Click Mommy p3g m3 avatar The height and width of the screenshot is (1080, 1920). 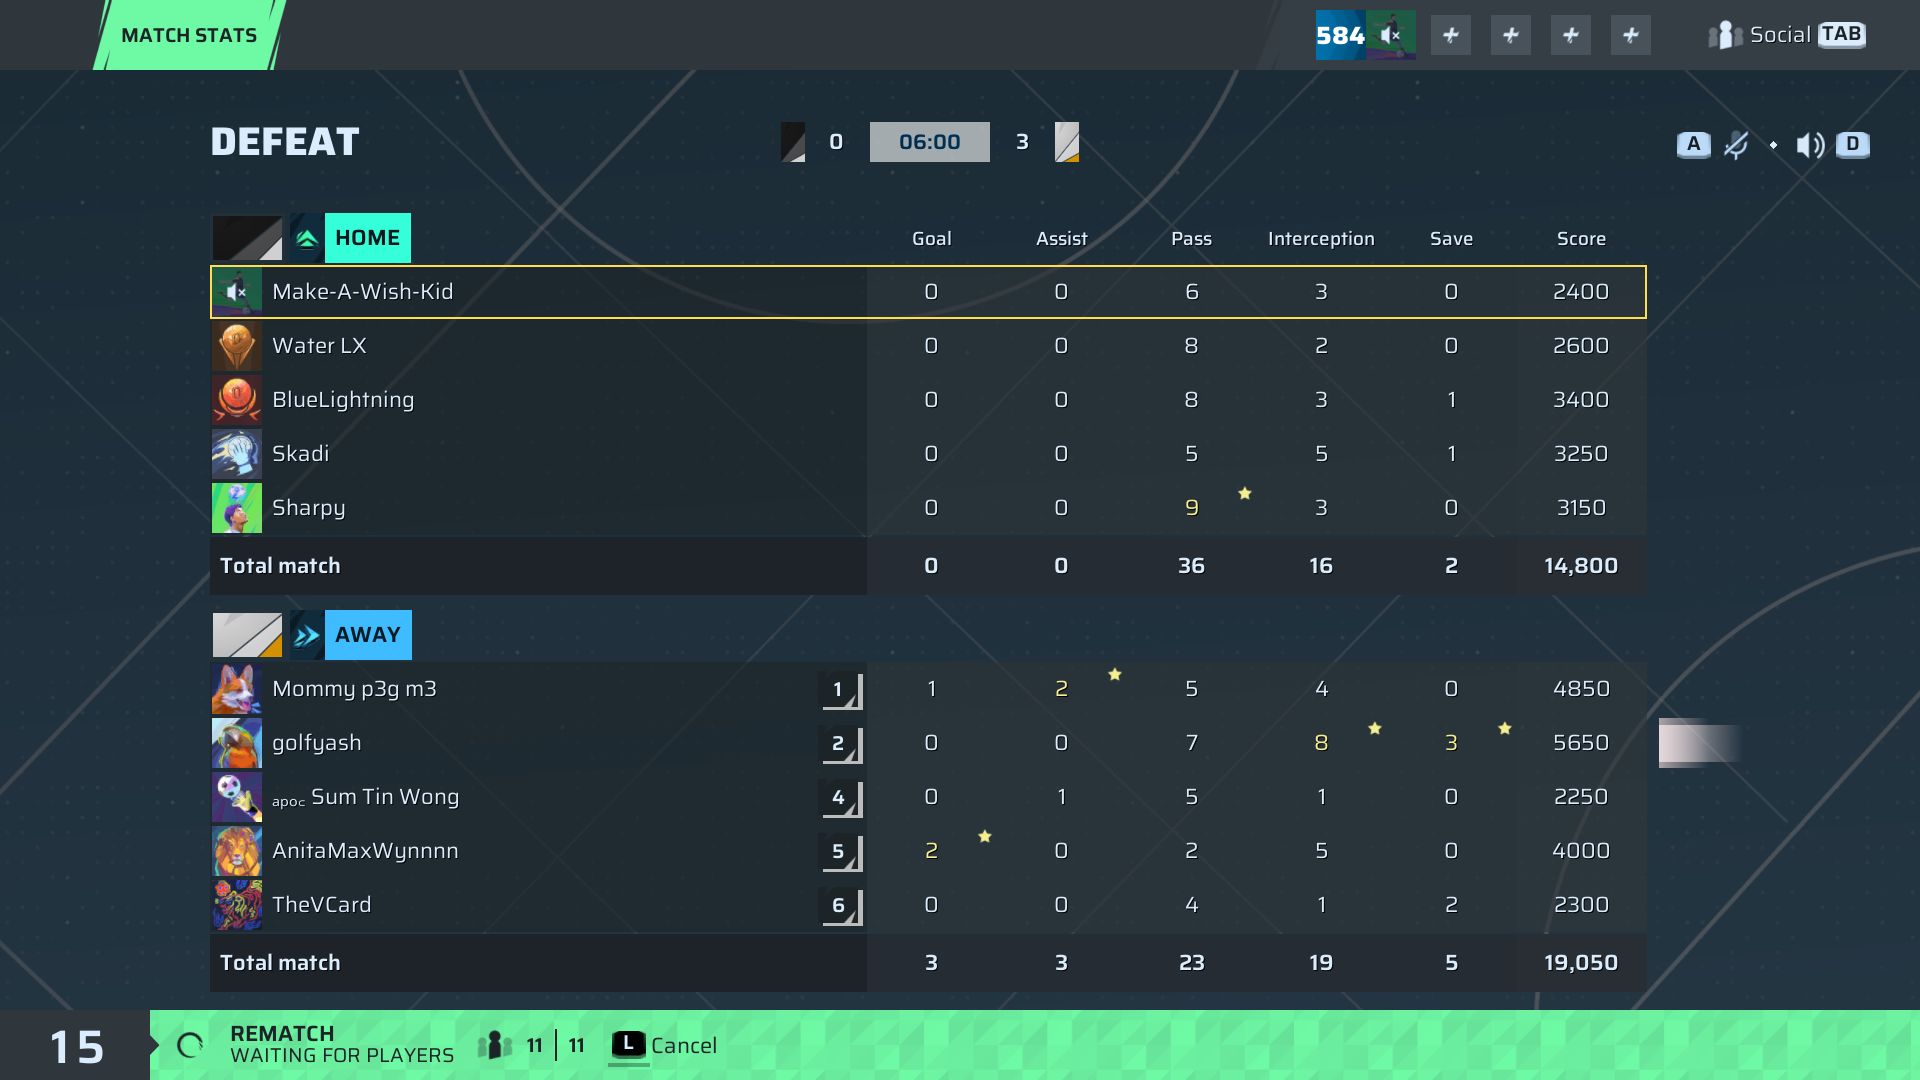(237, 689)
